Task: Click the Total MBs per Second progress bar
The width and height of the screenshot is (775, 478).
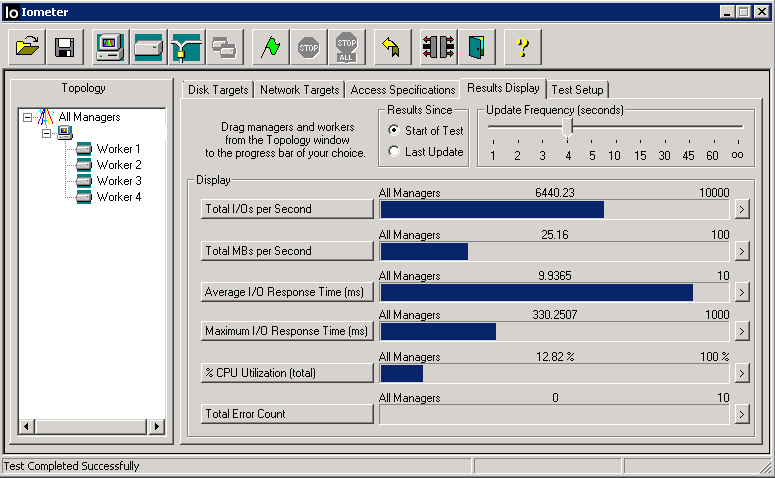Action: coord(554,252)
